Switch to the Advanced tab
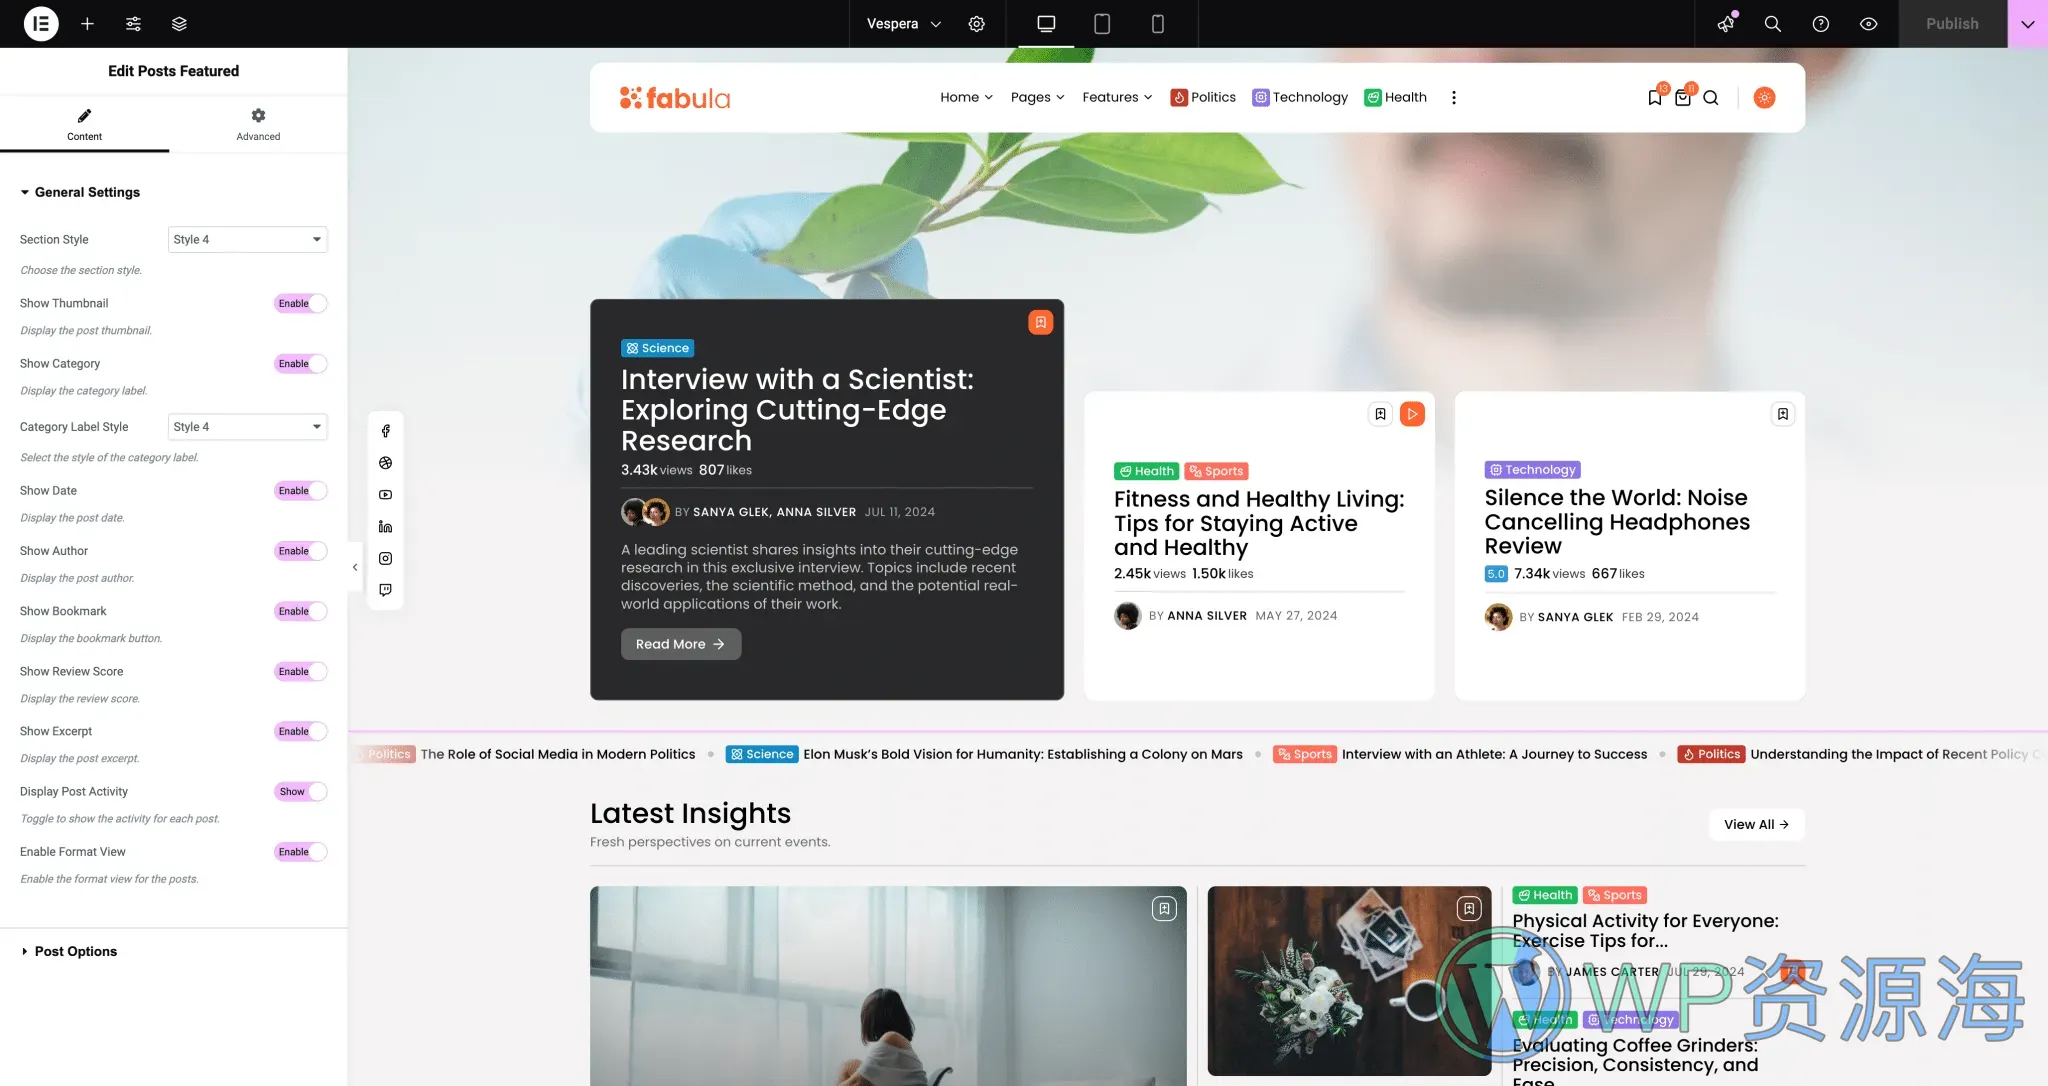This screenshot has height=1086, width=2048. click(x=258, y=124)
